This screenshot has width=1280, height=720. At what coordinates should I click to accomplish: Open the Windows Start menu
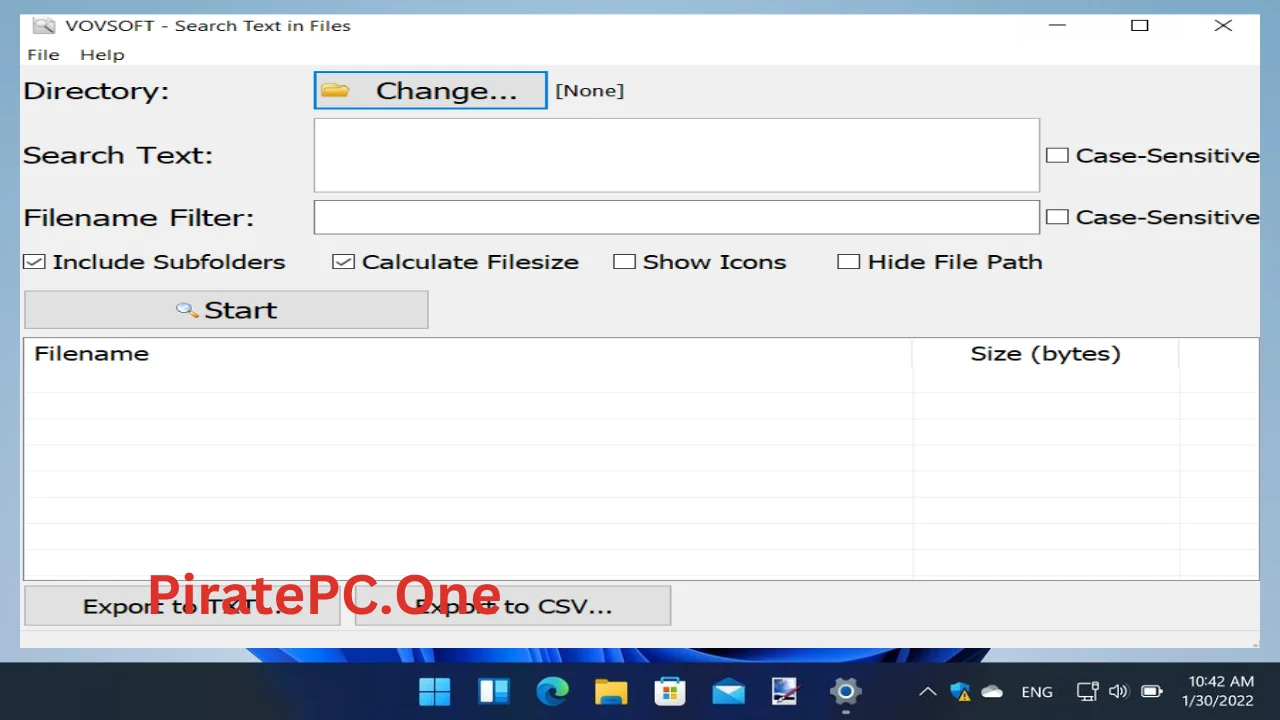(x=435, y=691)
